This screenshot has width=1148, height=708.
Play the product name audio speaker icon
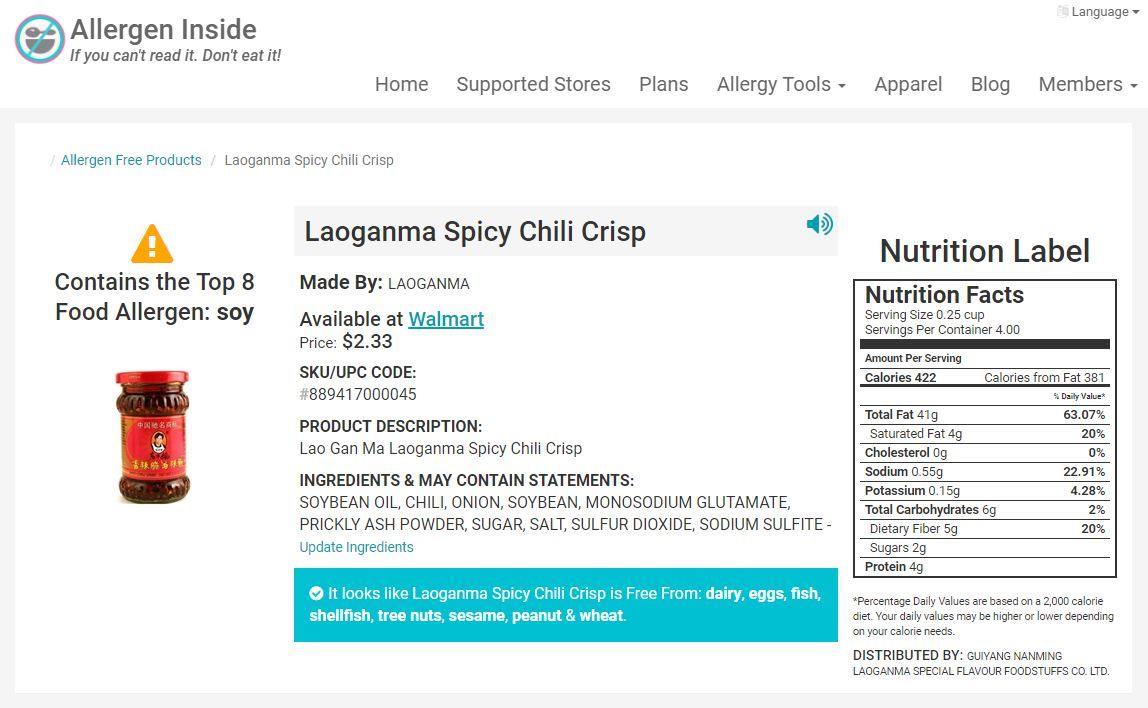point(819,224)
